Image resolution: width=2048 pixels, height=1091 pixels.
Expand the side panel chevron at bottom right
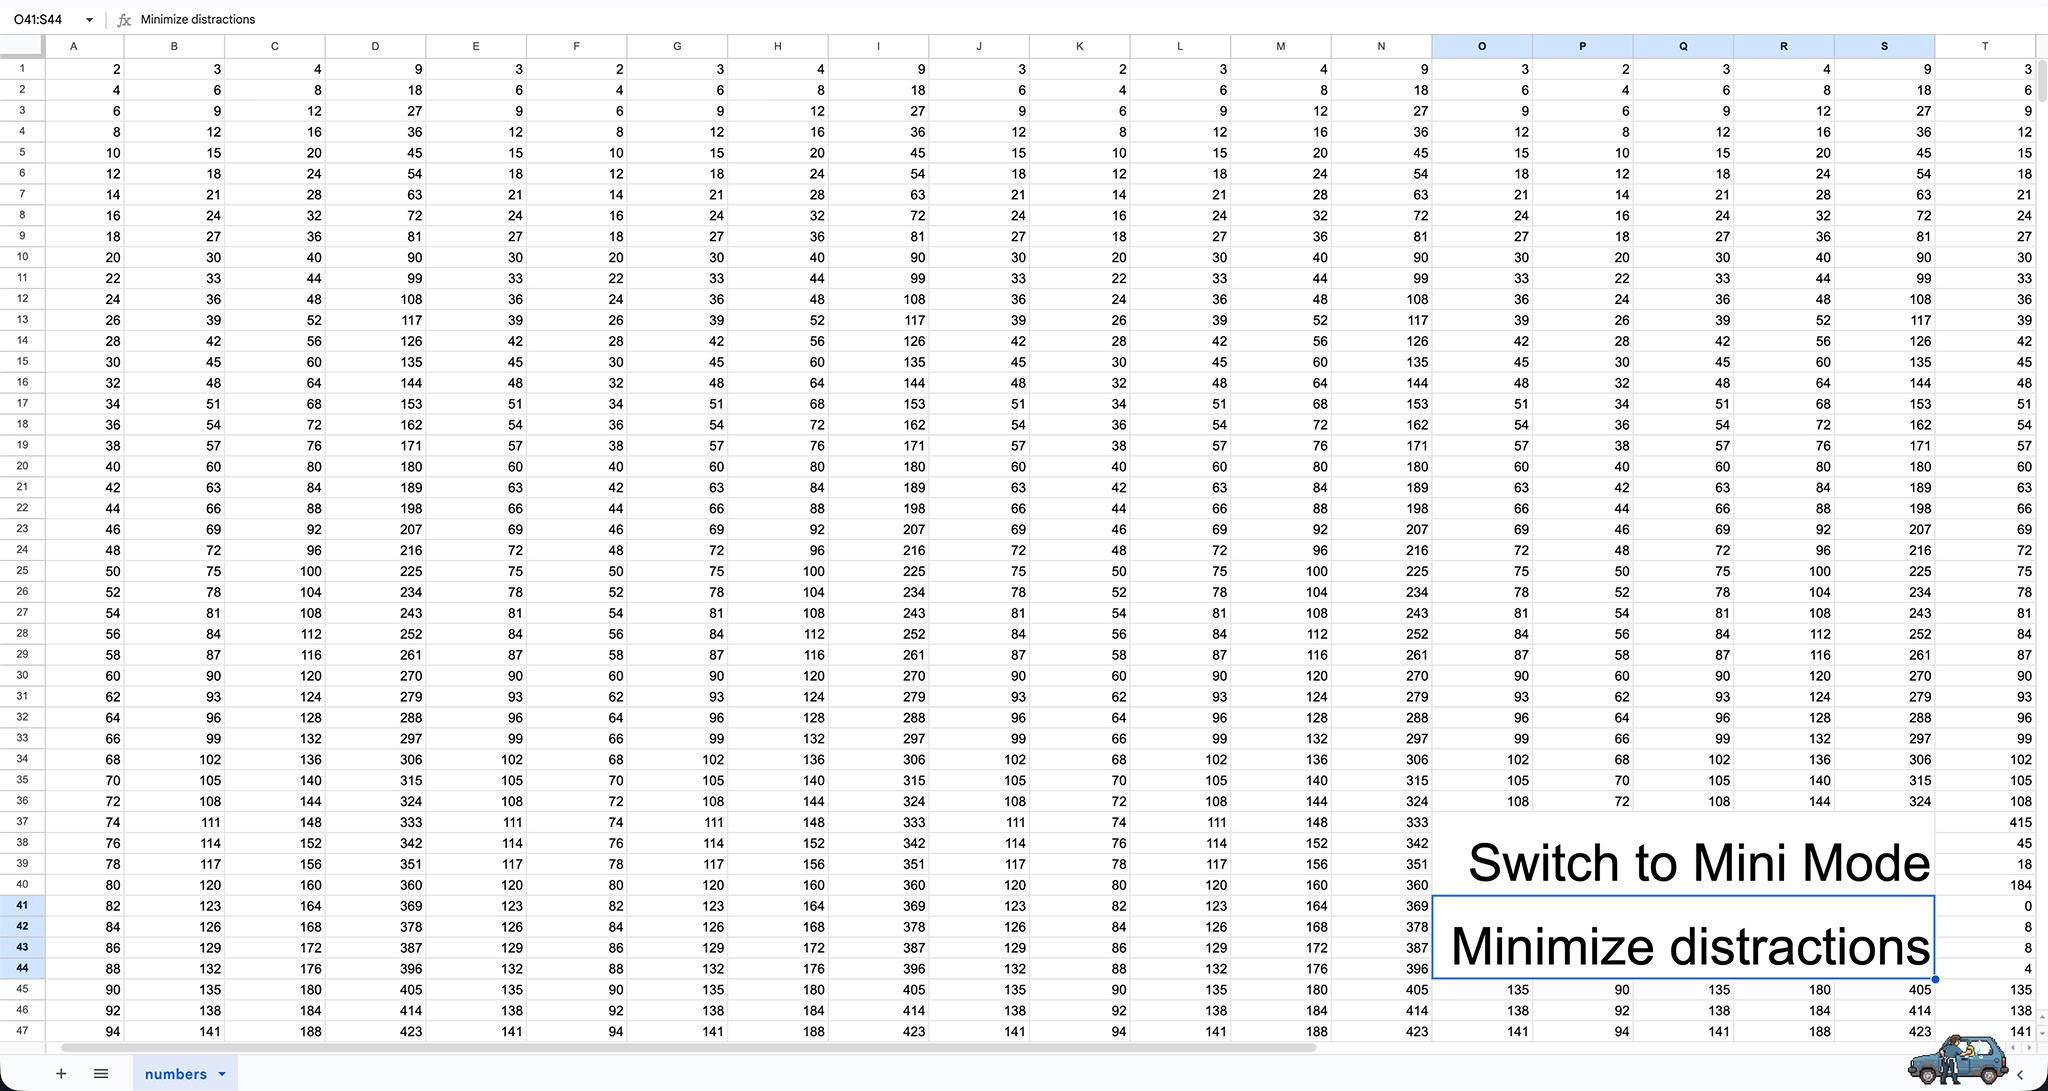click(2020, 1074)
